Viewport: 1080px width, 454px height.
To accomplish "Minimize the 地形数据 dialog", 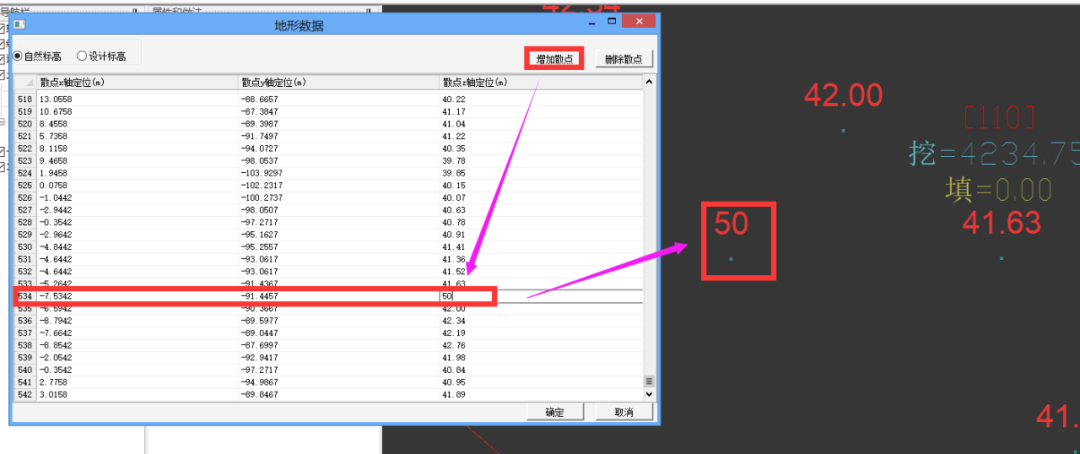I will click(x=592, y=22).
